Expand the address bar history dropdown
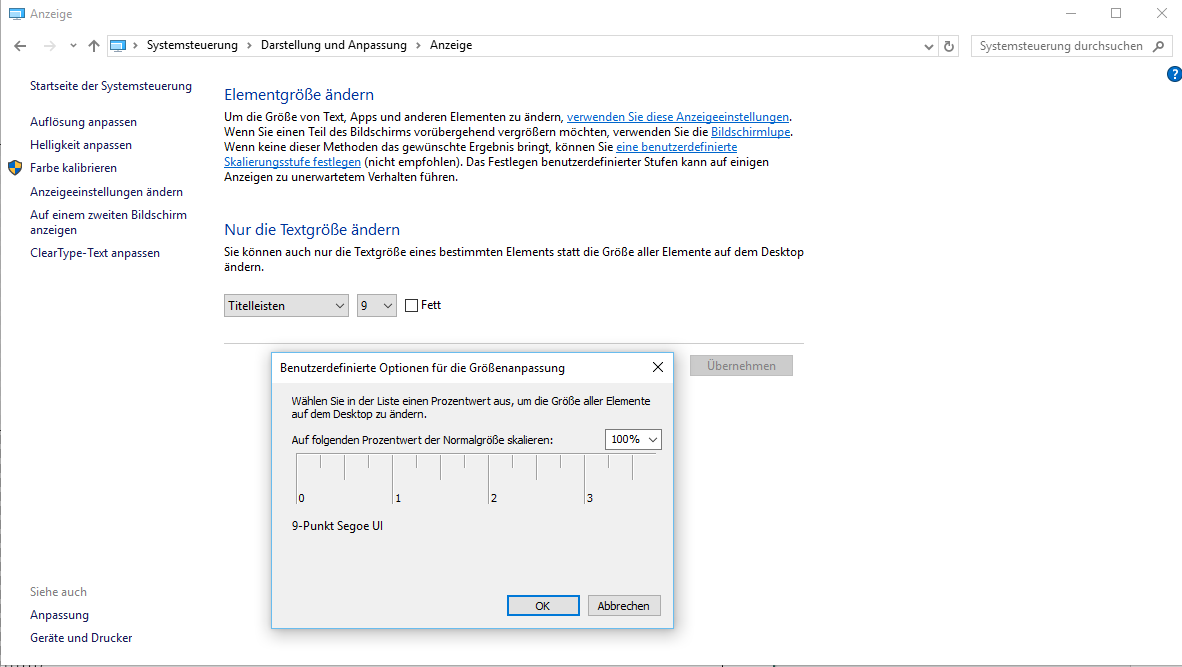This screenshot has width=1182, height=667. (x=929, y=46)
